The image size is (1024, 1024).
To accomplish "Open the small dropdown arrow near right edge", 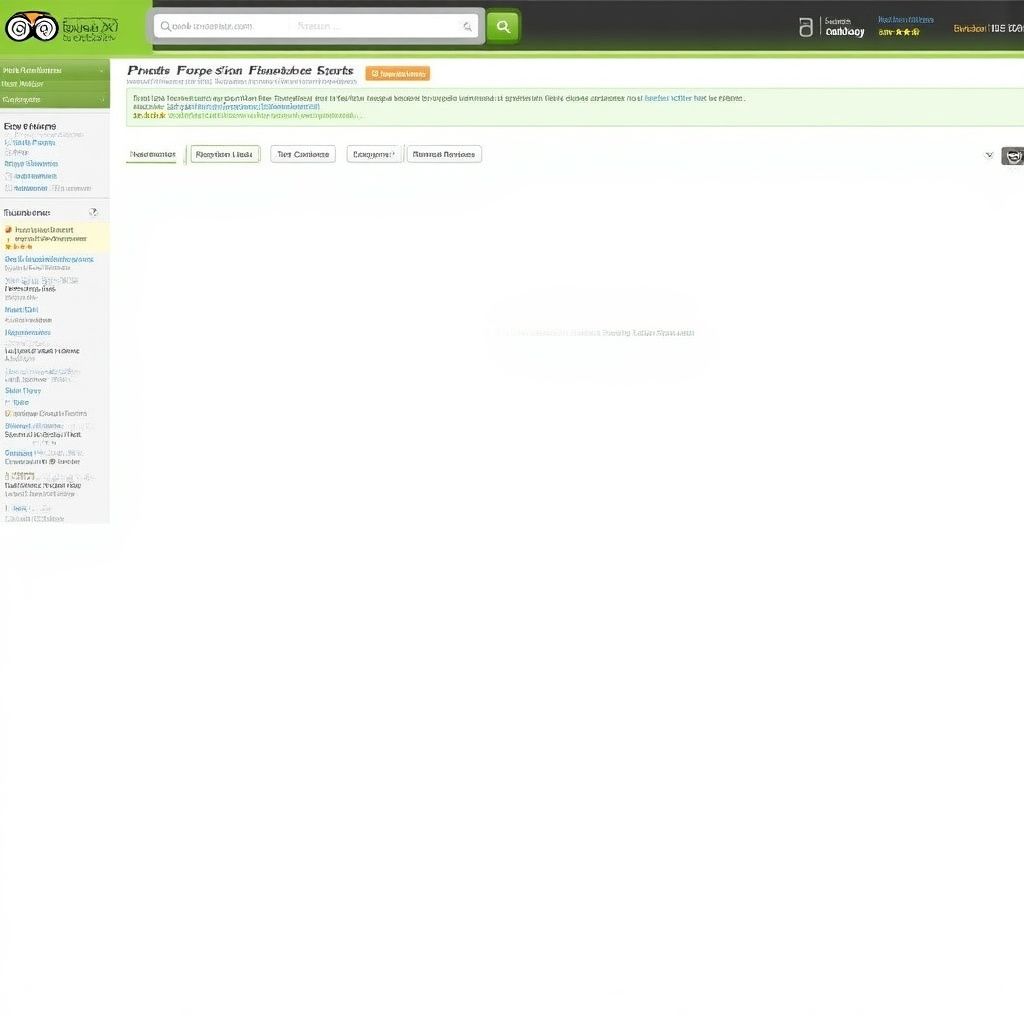I will click(x=989, y=155).
